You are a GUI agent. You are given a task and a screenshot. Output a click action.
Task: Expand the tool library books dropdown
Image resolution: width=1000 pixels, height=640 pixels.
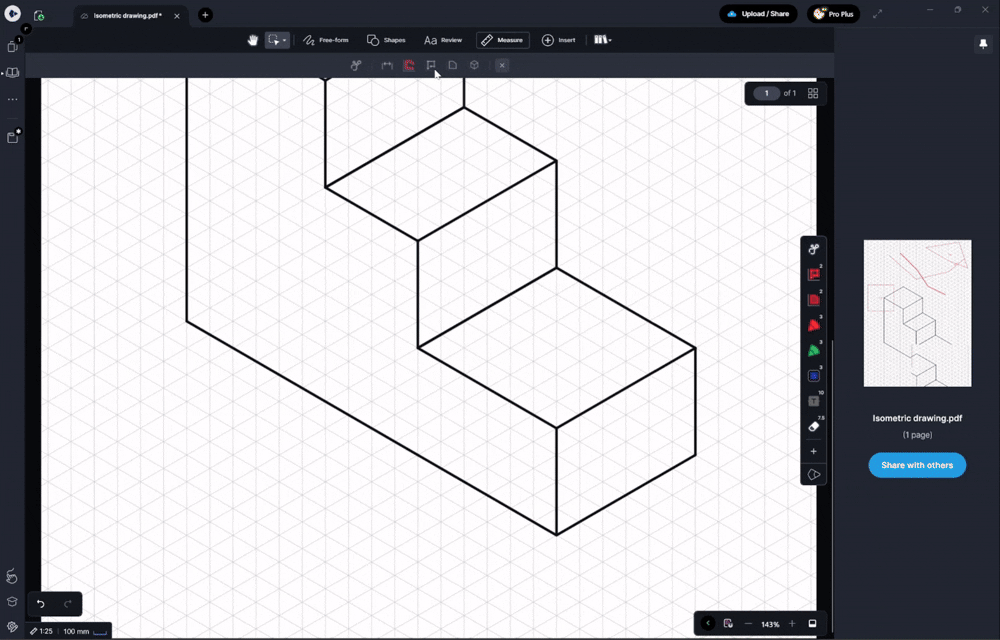pyautogui.click(x=603, y=40)
